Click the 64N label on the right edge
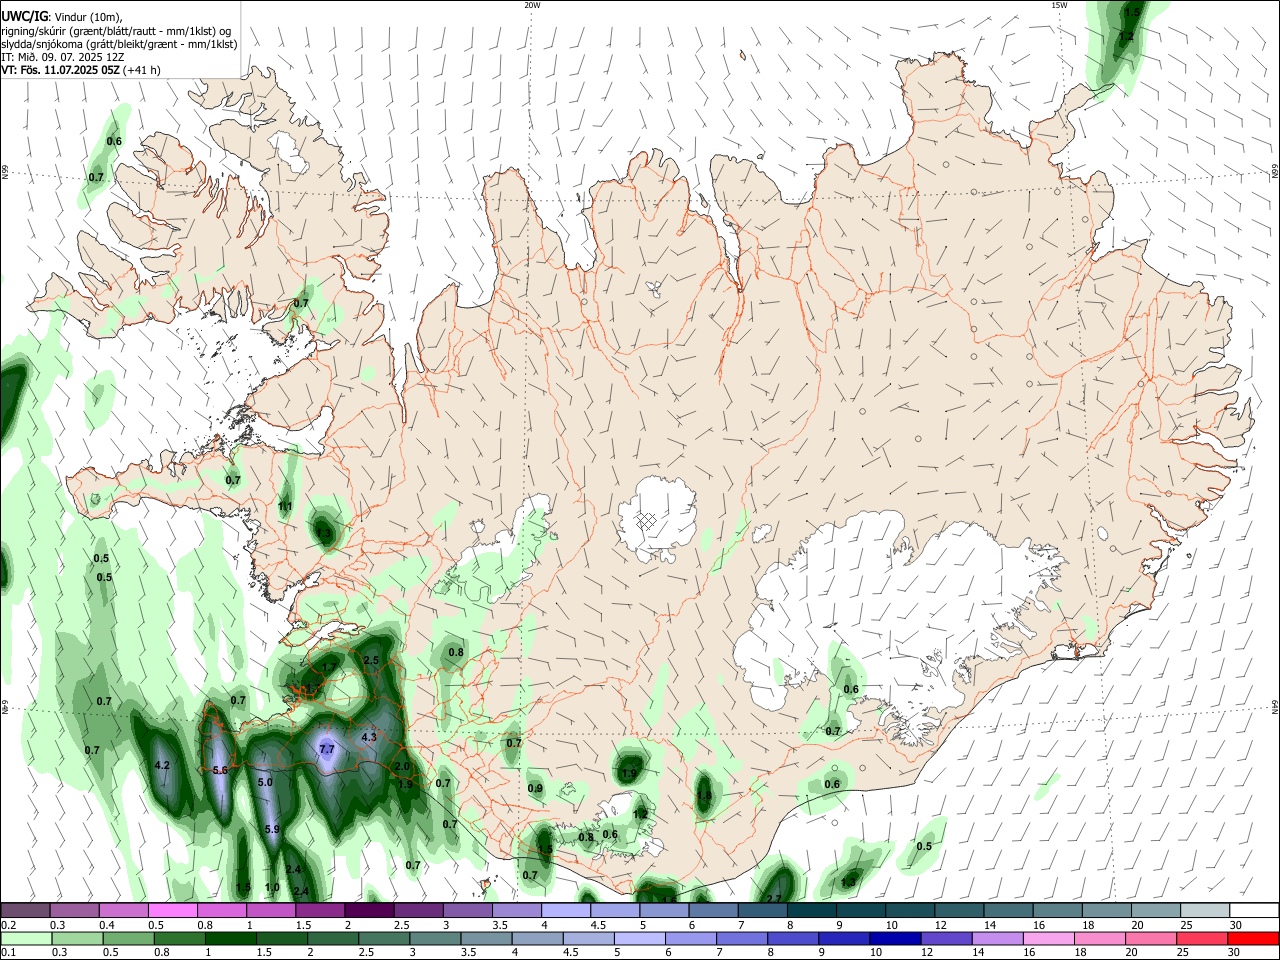Viewport: 1280px width, 960px height. point(1275,707)
